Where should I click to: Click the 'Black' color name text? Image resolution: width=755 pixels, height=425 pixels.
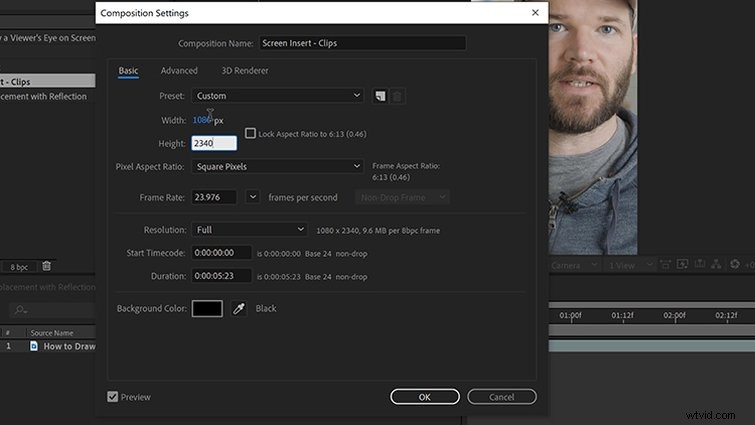pyautogui.click(x=266, y=309)
